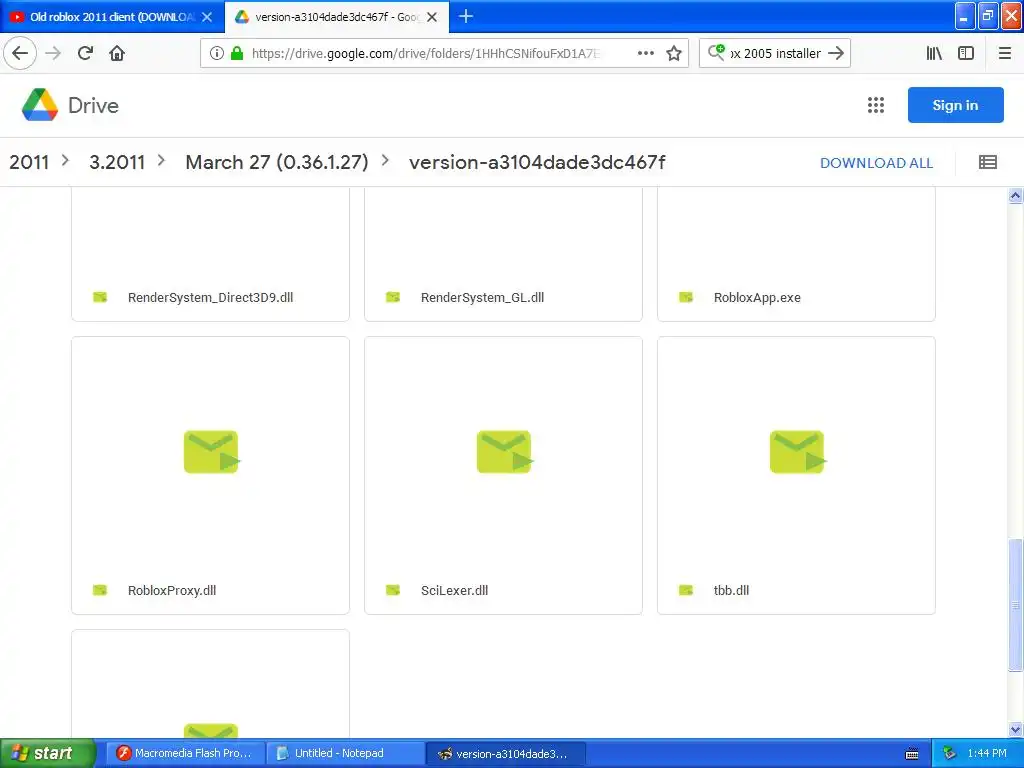Switch to Untitled - Notepad taskbar window
The height and width of the screenshot is (768, 1024).
point(345,753)
